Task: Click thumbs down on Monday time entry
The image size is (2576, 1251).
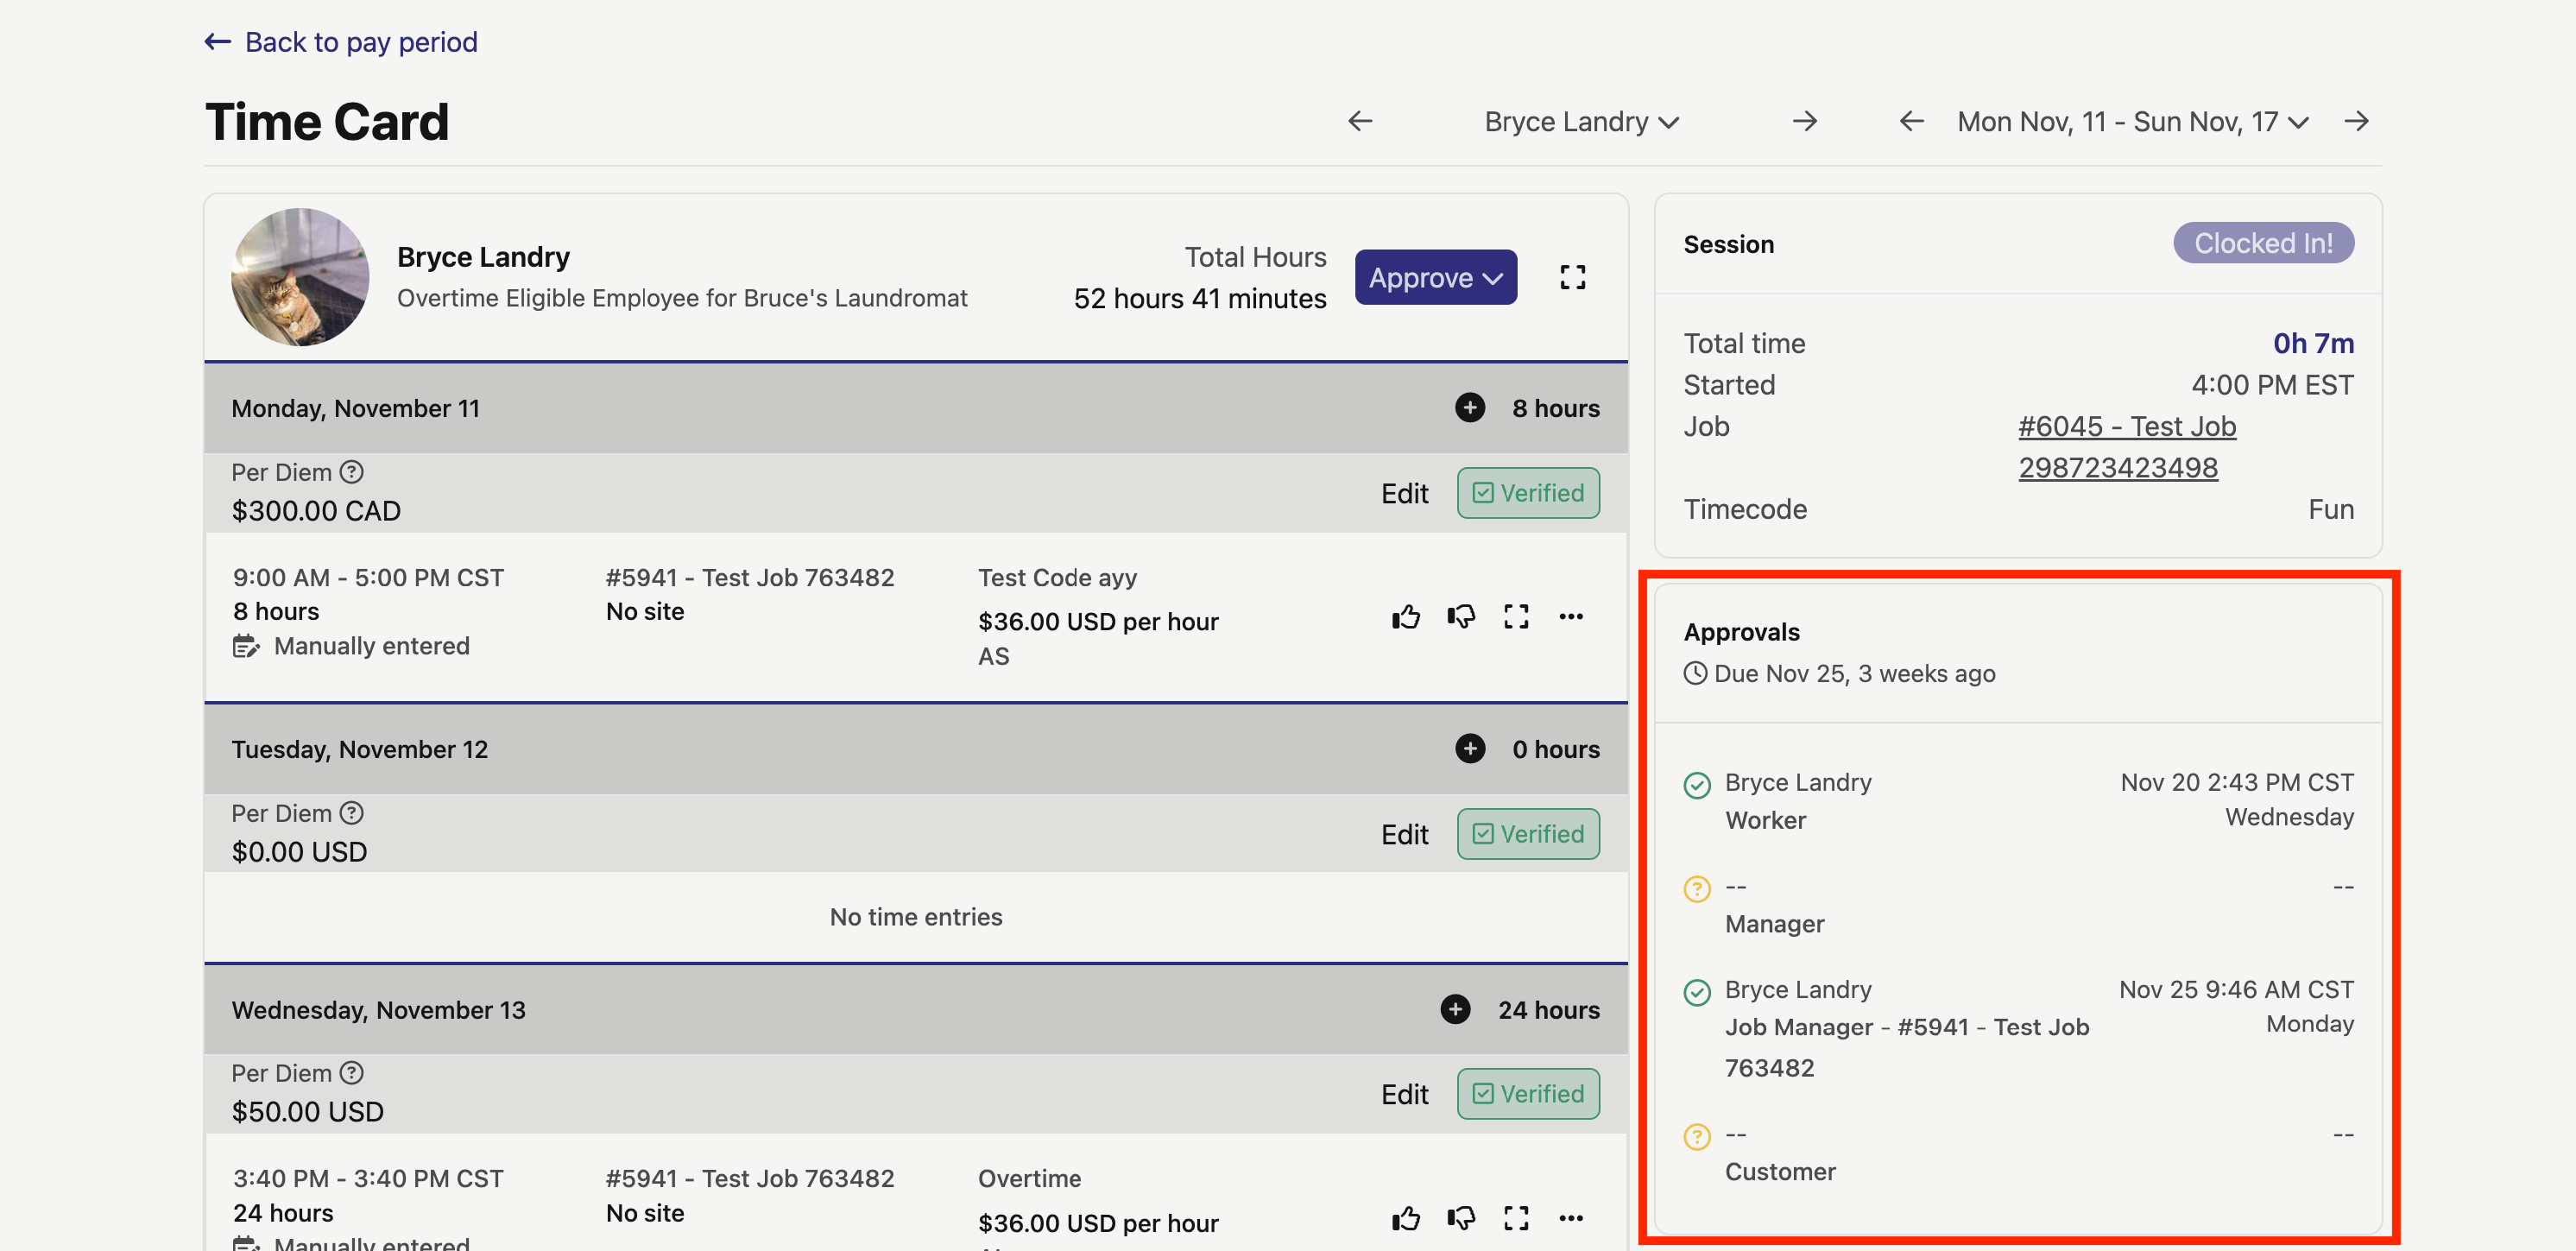Action: [x=1460, y=617]
